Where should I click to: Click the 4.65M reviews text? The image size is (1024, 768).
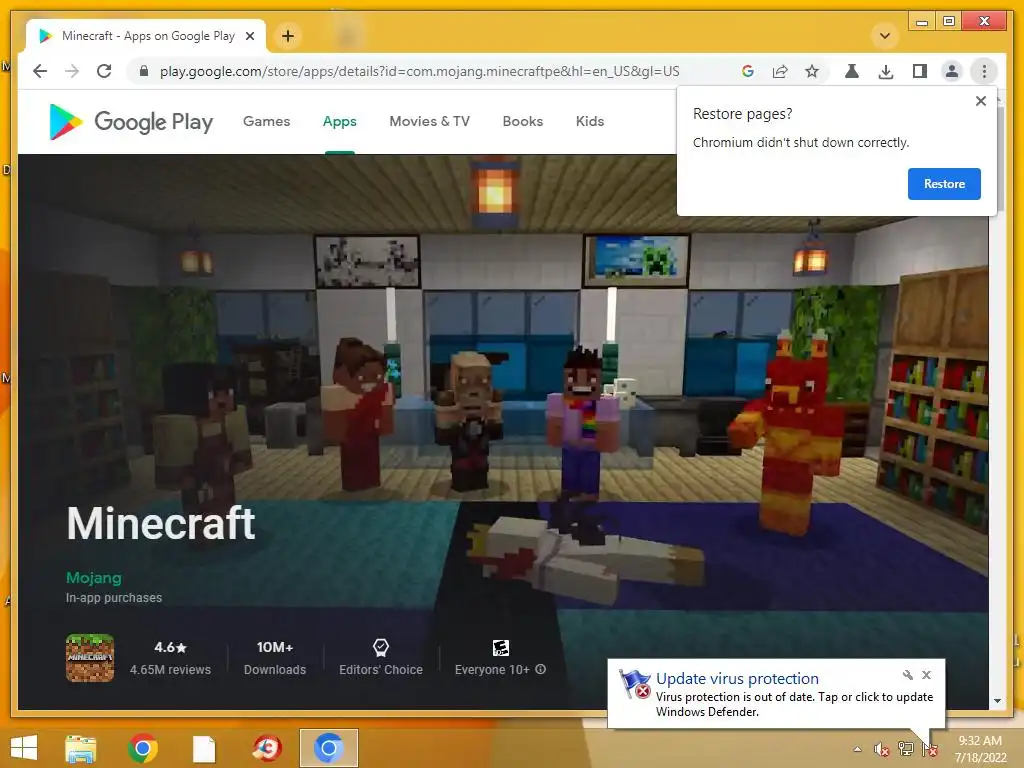coord(170,669)
